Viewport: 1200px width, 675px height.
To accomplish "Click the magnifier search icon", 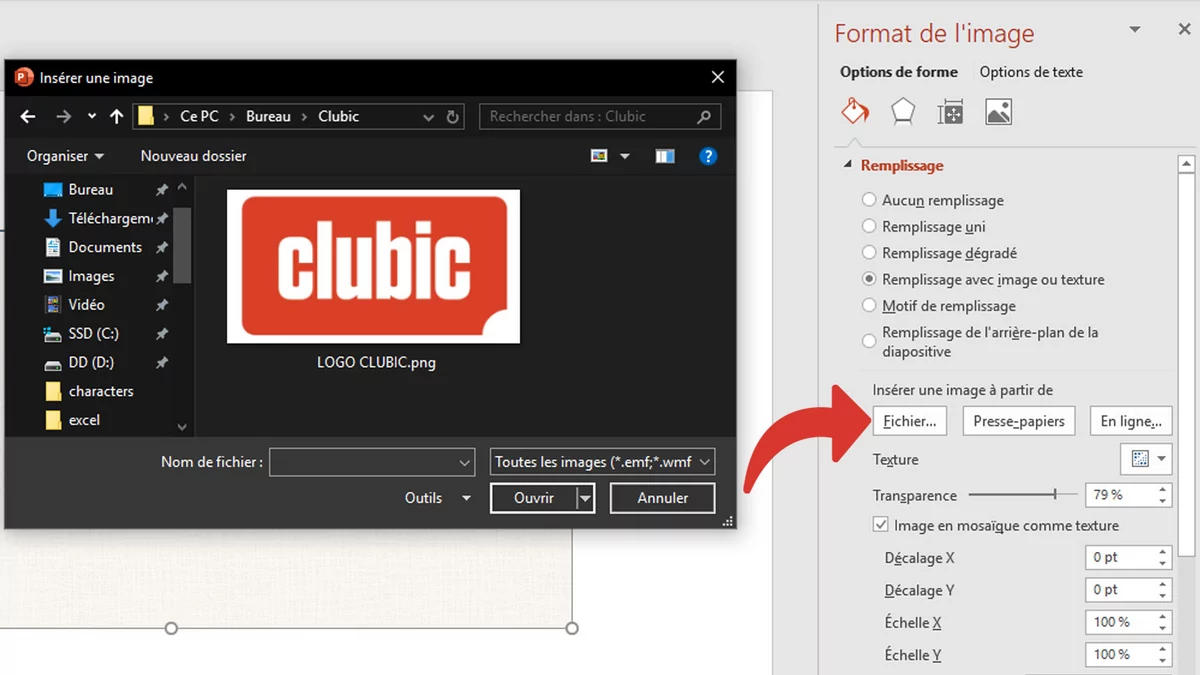I will (704, 116).
